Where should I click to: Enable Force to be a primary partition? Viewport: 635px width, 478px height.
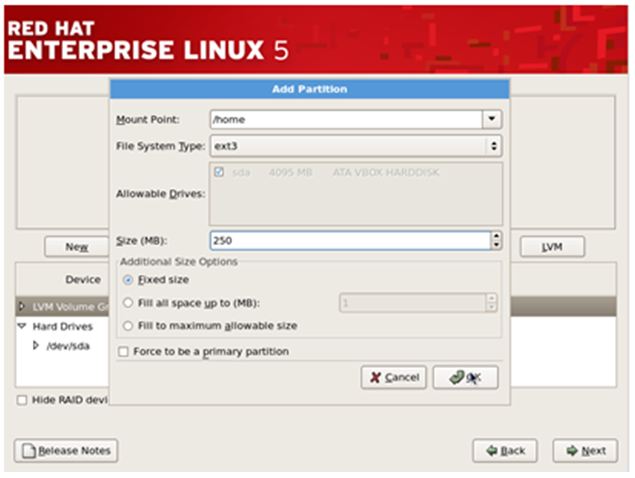[x=123, y=352]
